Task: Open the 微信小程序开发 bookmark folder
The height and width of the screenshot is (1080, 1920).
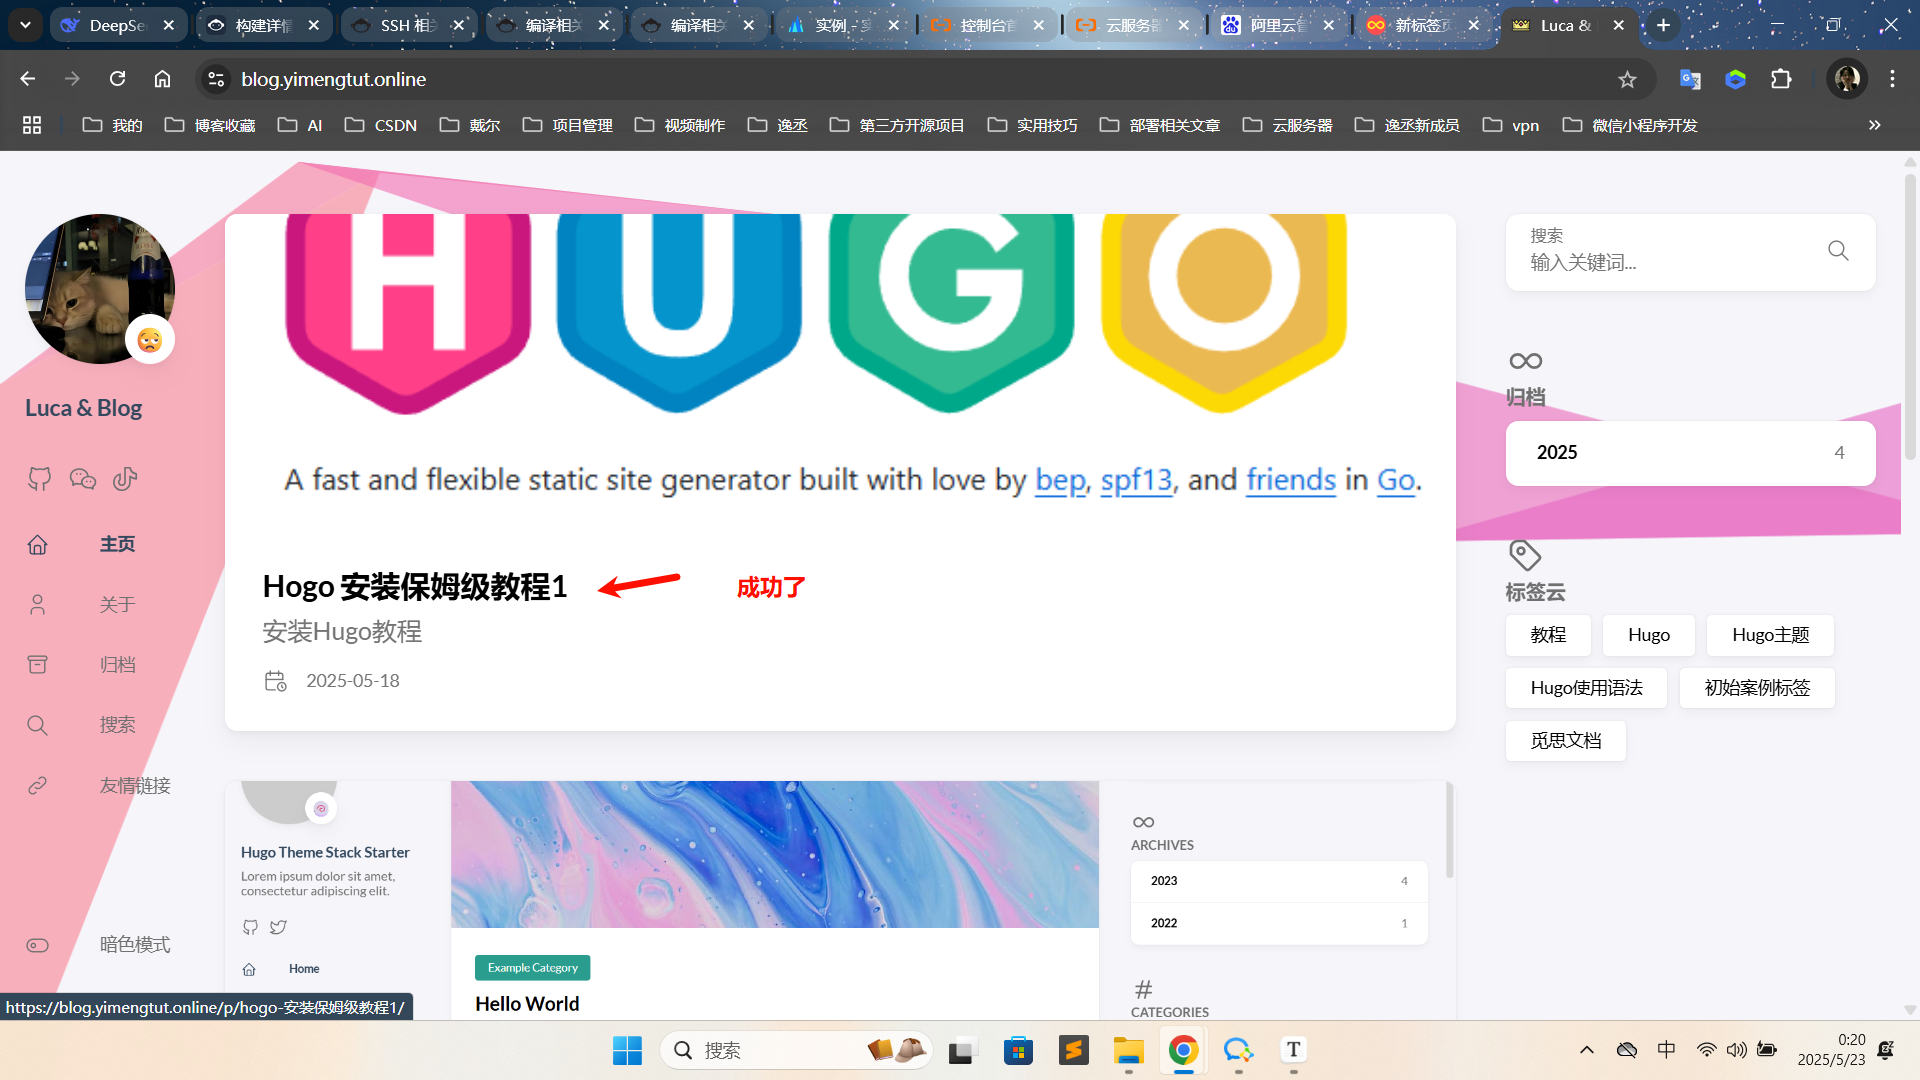Action: coord(1630,125)
